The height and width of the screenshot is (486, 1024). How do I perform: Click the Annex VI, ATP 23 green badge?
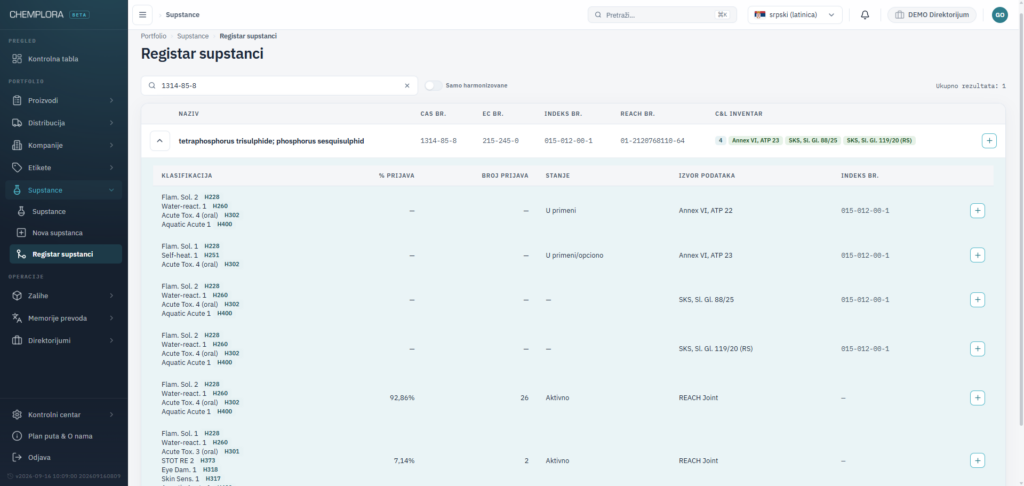756,140
